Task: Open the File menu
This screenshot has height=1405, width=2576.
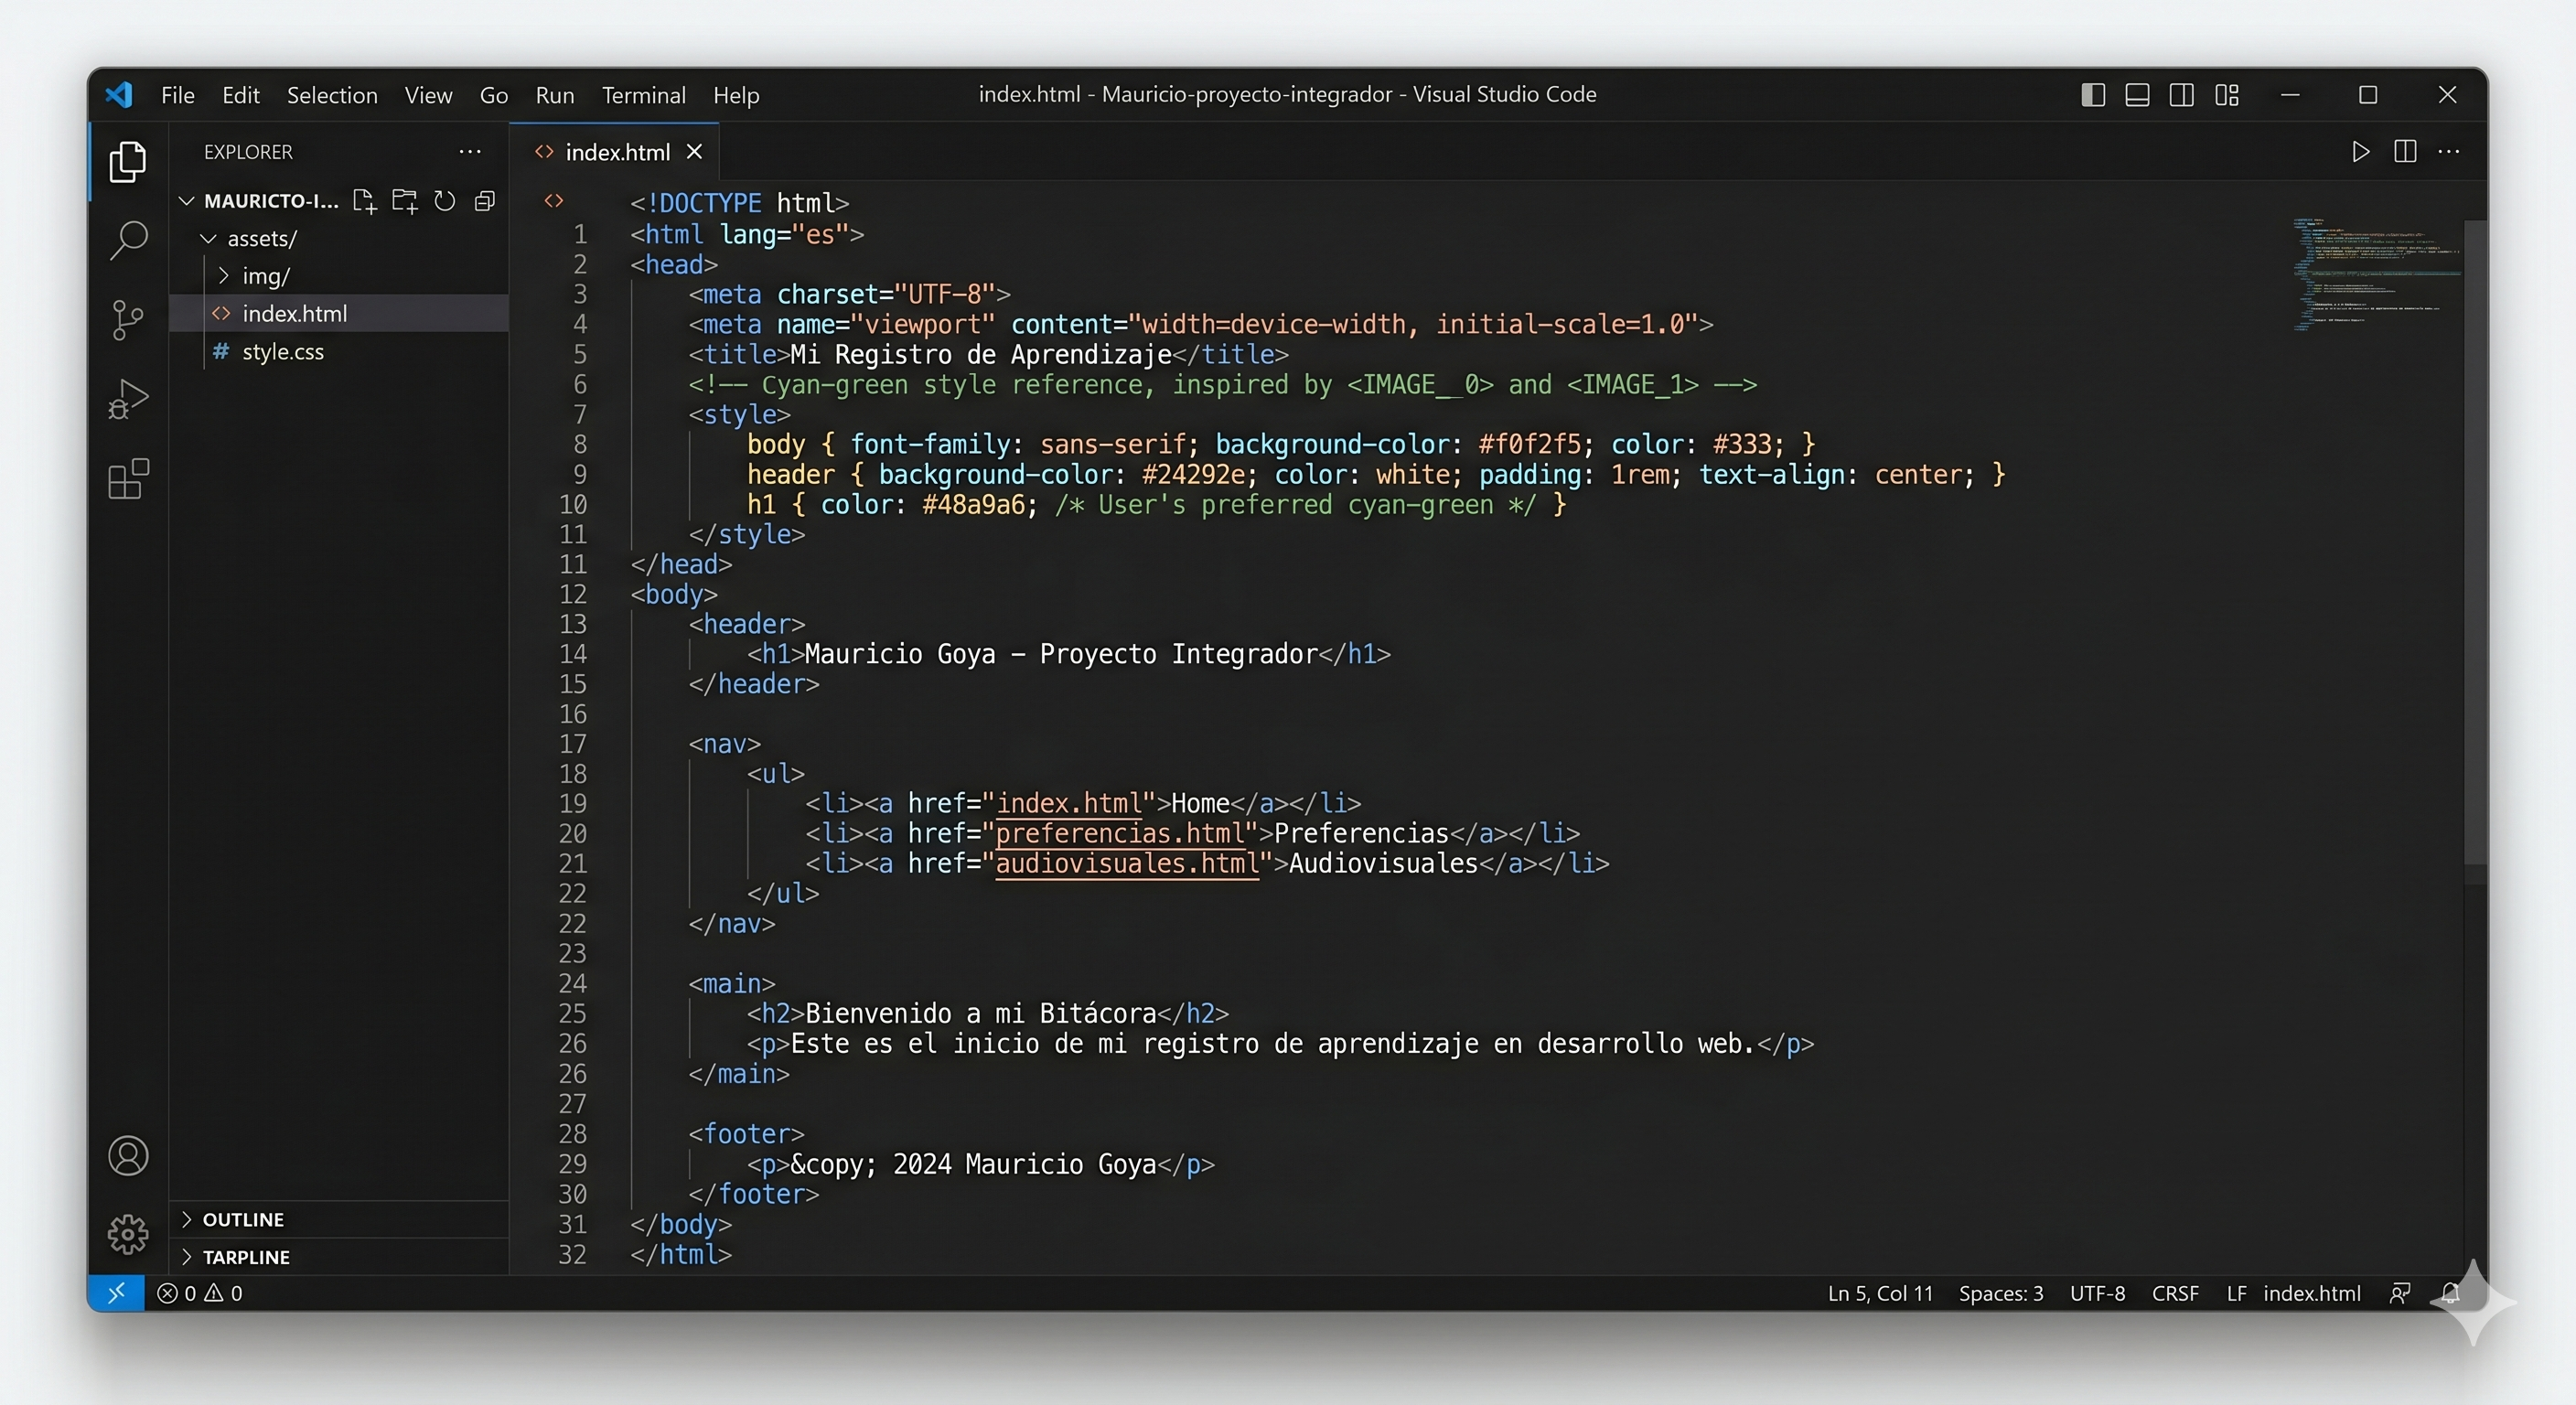Action: coord(178,95)
